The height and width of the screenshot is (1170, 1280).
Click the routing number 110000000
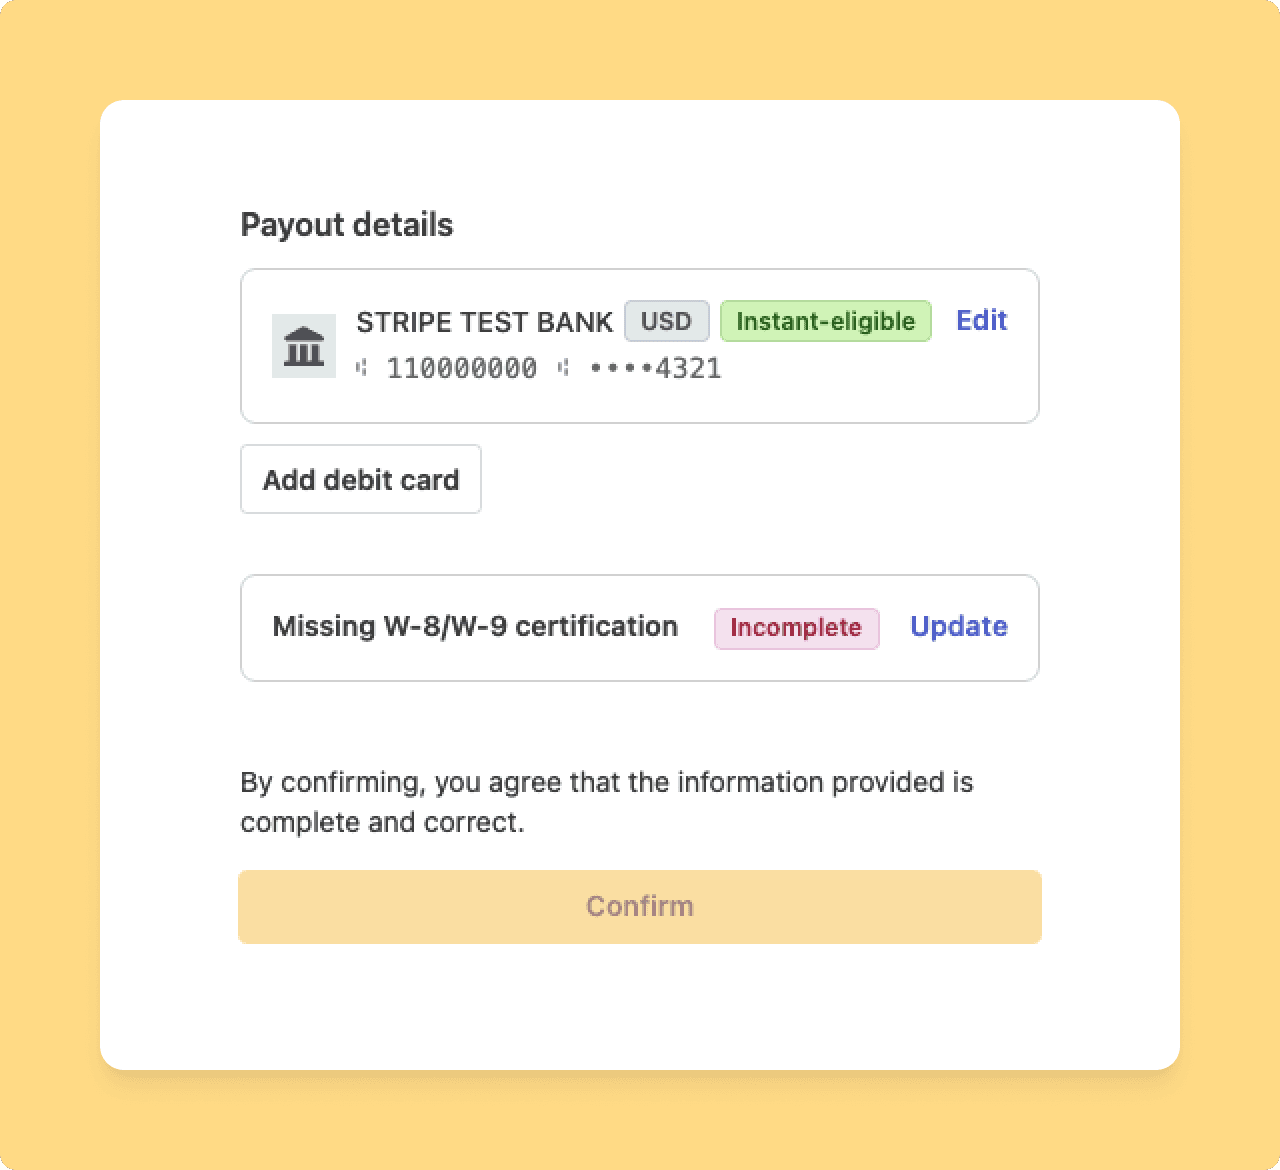pyautogui.click(x=462, y=368)
